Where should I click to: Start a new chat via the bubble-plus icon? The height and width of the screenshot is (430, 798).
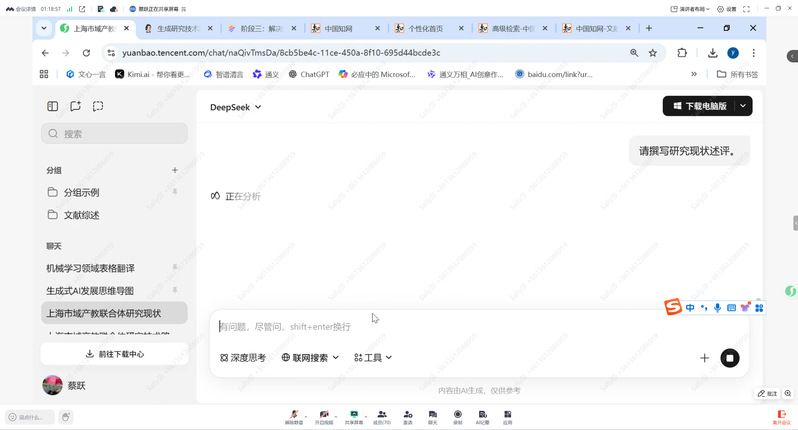click(75, 106)
